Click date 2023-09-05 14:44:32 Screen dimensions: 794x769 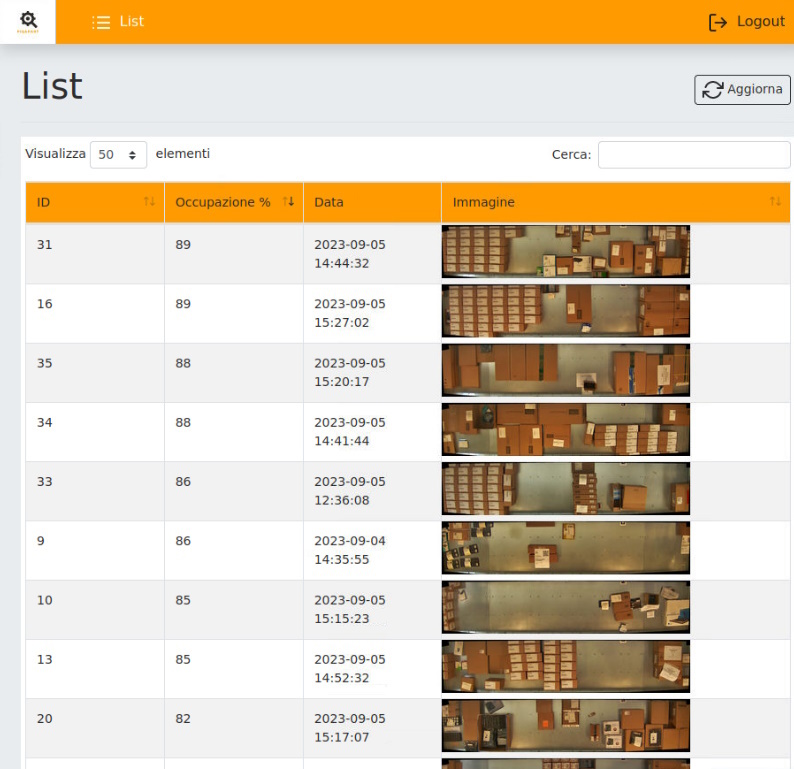(x=350, y=254)
